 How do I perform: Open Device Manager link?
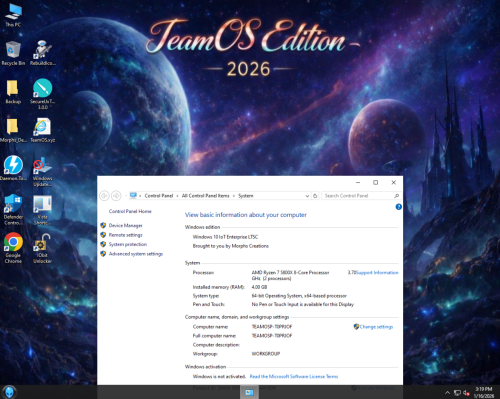(125, 226)
